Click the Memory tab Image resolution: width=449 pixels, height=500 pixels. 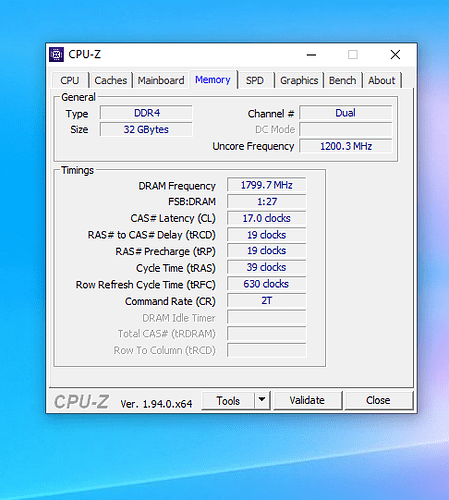click(x=213, y=80)
